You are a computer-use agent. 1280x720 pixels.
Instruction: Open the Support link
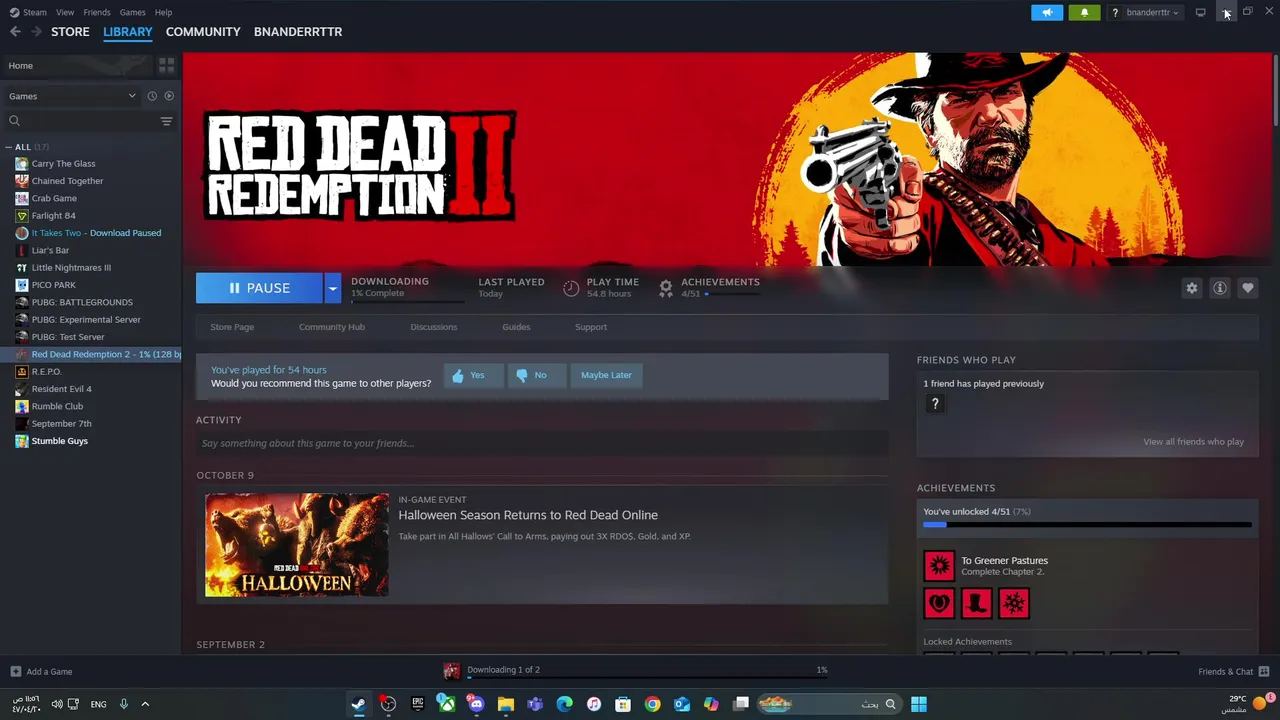(591, 327)
